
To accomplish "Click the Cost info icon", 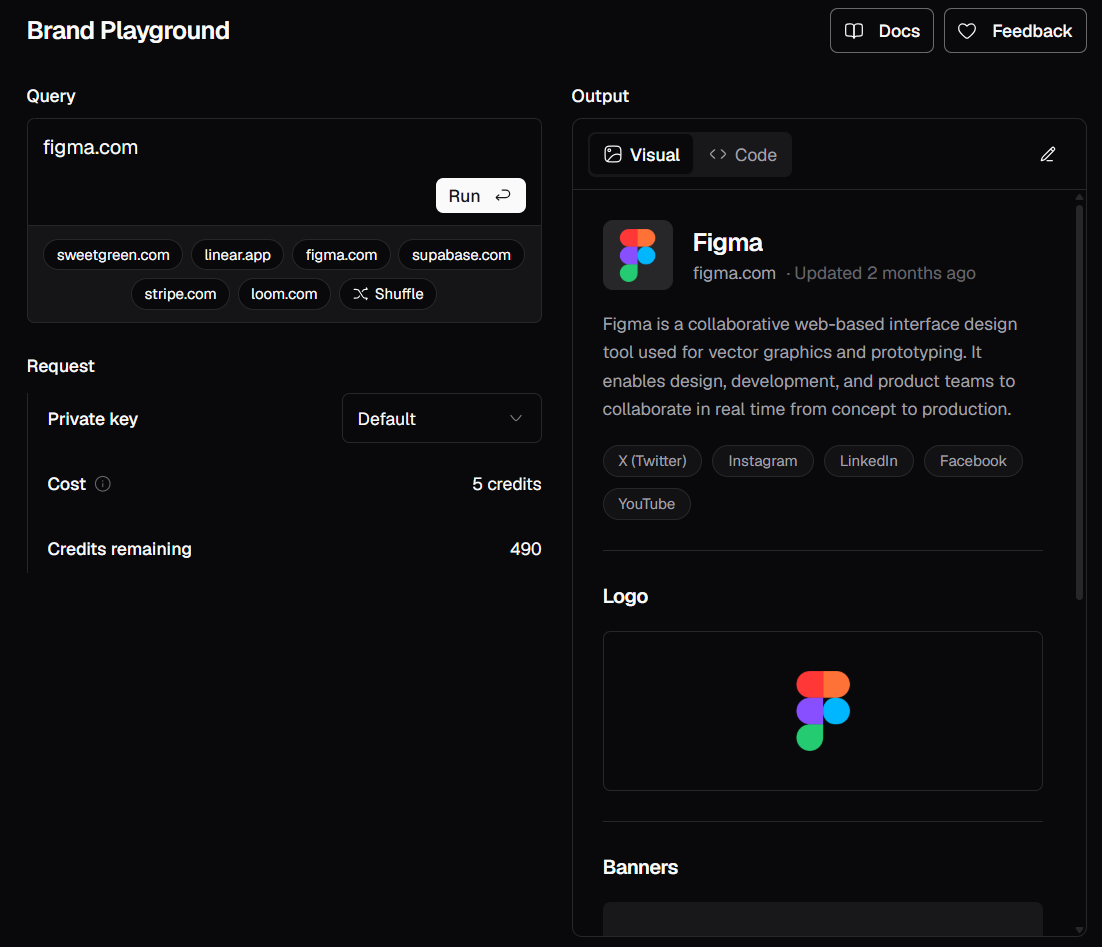I will 103,484.
